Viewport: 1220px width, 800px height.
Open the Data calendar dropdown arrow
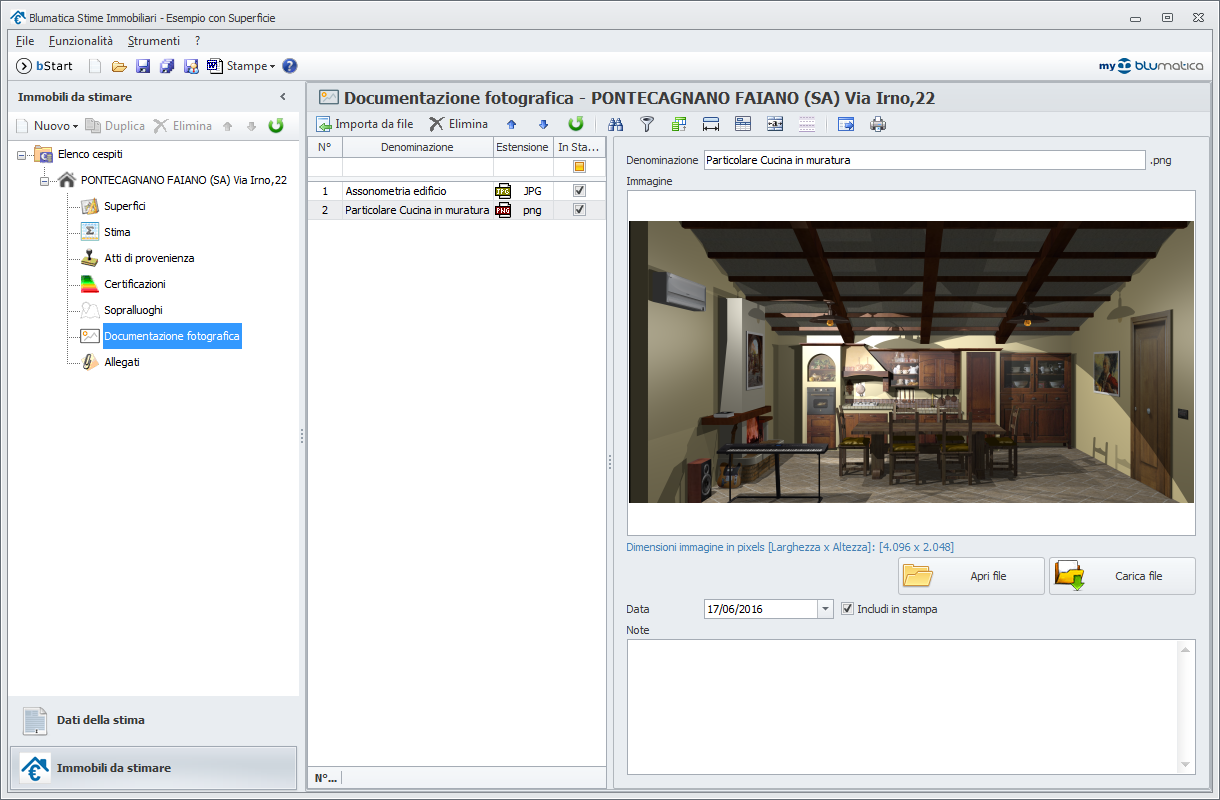(825, 609)
